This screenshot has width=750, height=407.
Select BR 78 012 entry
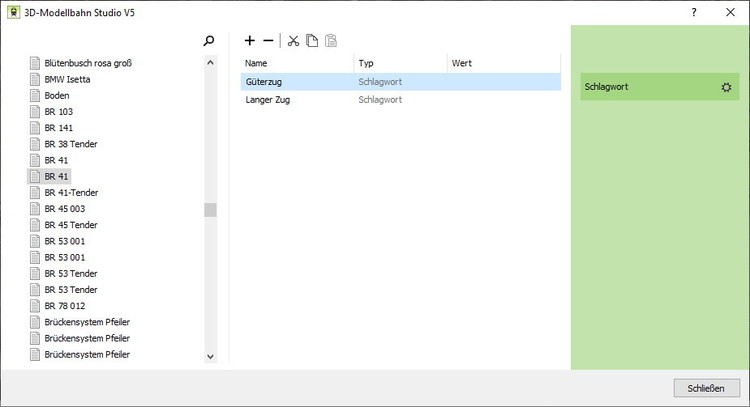[65, 306]
